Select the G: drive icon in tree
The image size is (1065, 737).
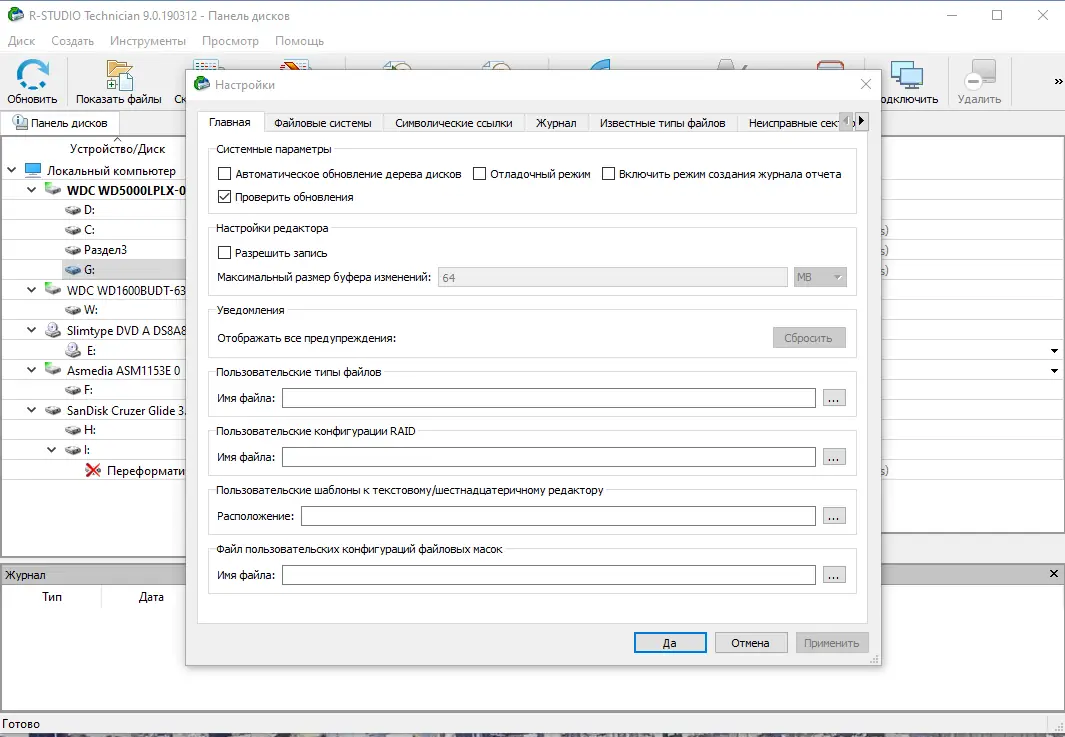[x=73, y=270]
